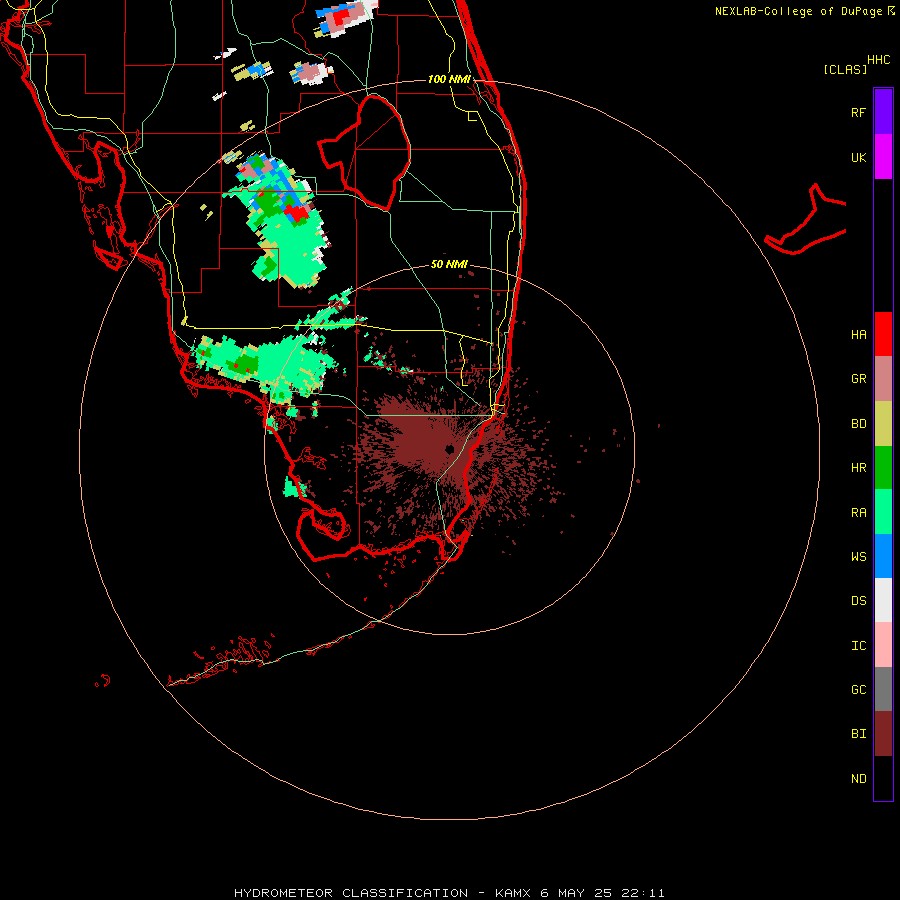Click the IC pink legend swatch
Viewport: 900px width, 900px height.
click(x=883, y=645)
